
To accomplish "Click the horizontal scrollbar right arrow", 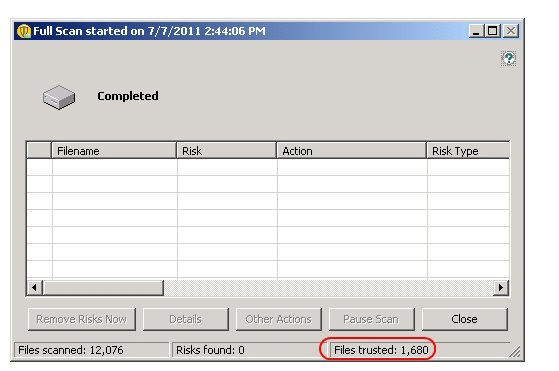I will (501, 287).
